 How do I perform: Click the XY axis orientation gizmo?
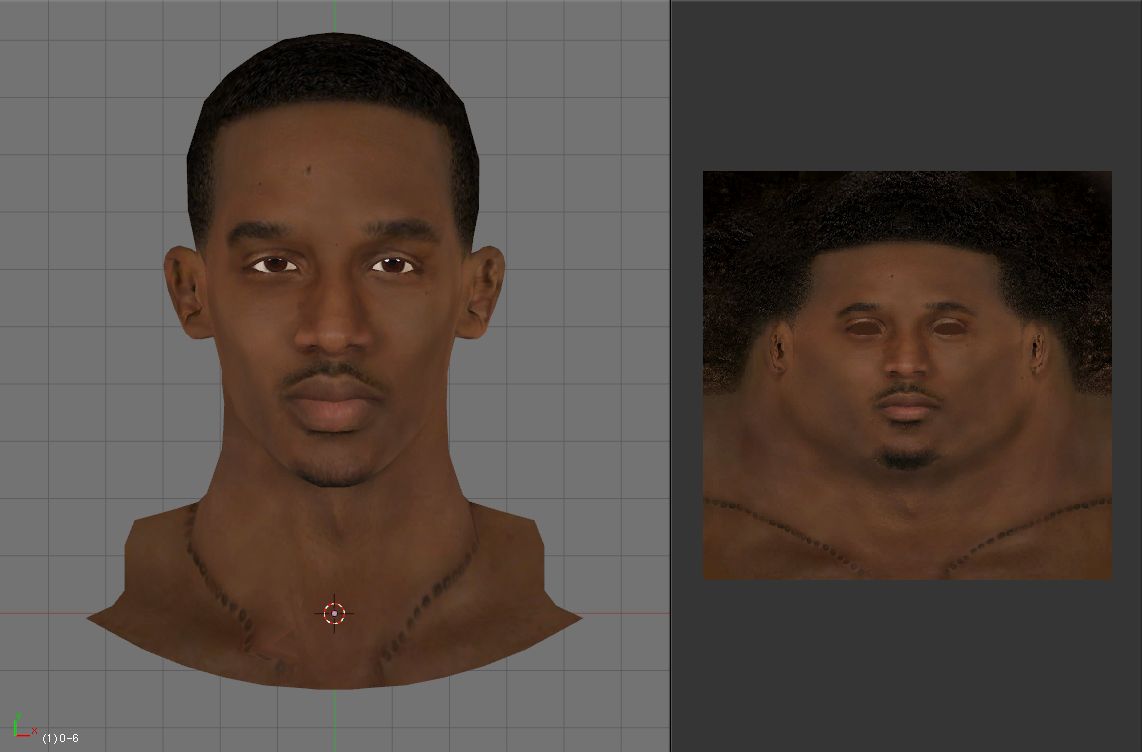24,727
